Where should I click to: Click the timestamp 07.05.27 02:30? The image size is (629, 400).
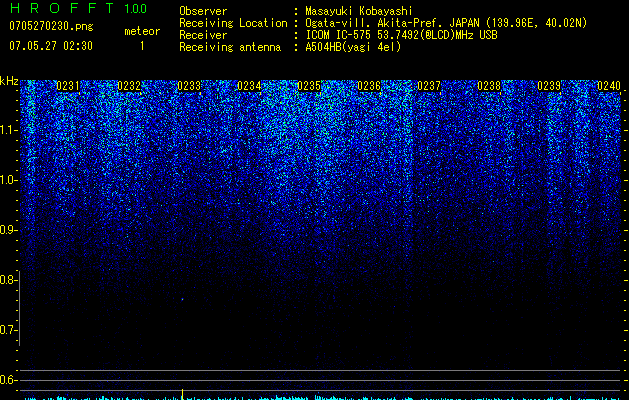coord(51,46)
